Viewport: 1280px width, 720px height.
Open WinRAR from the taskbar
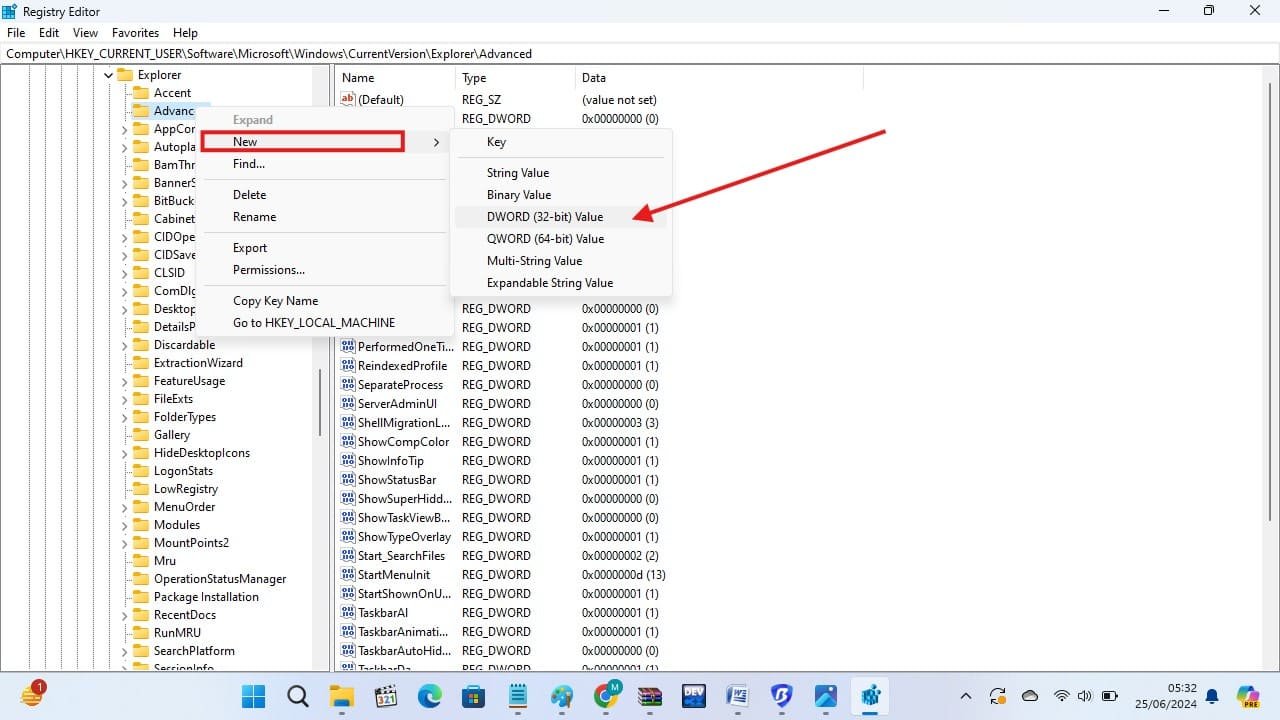[x=650, y=696]
